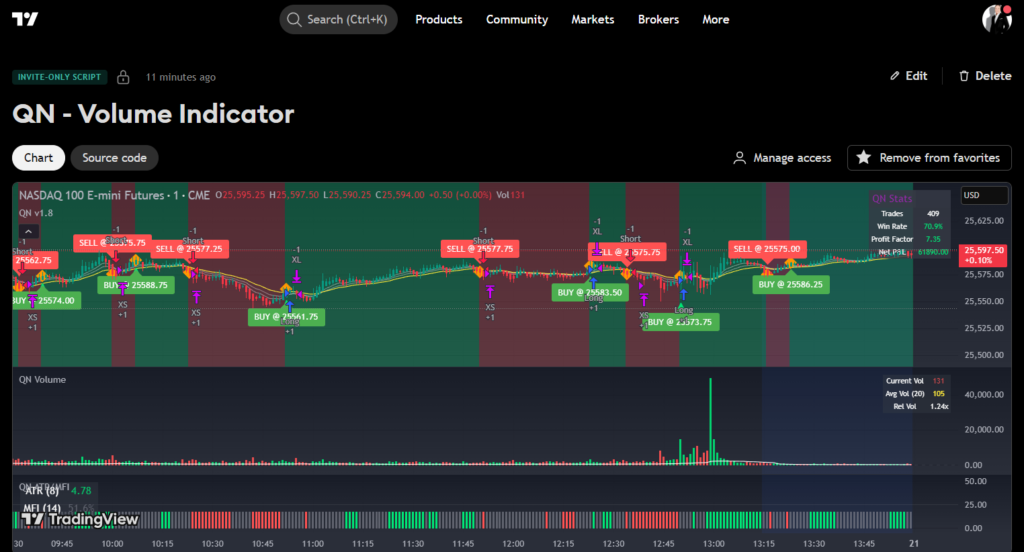
Task: Switch to the Chart tab
Action: 39,158
